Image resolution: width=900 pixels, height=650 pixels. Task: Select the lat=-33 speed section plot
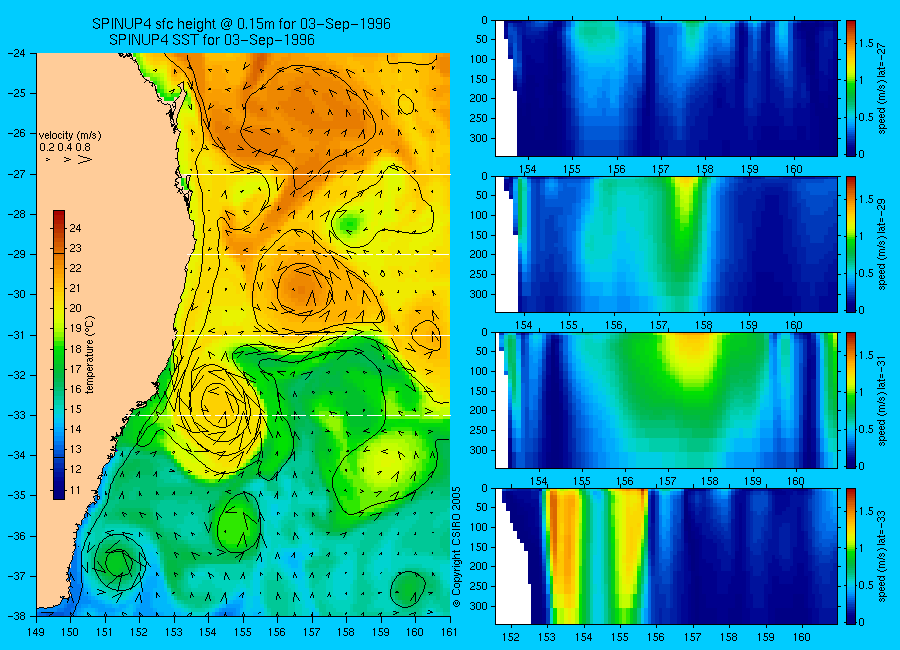click(x=666, y=556)
